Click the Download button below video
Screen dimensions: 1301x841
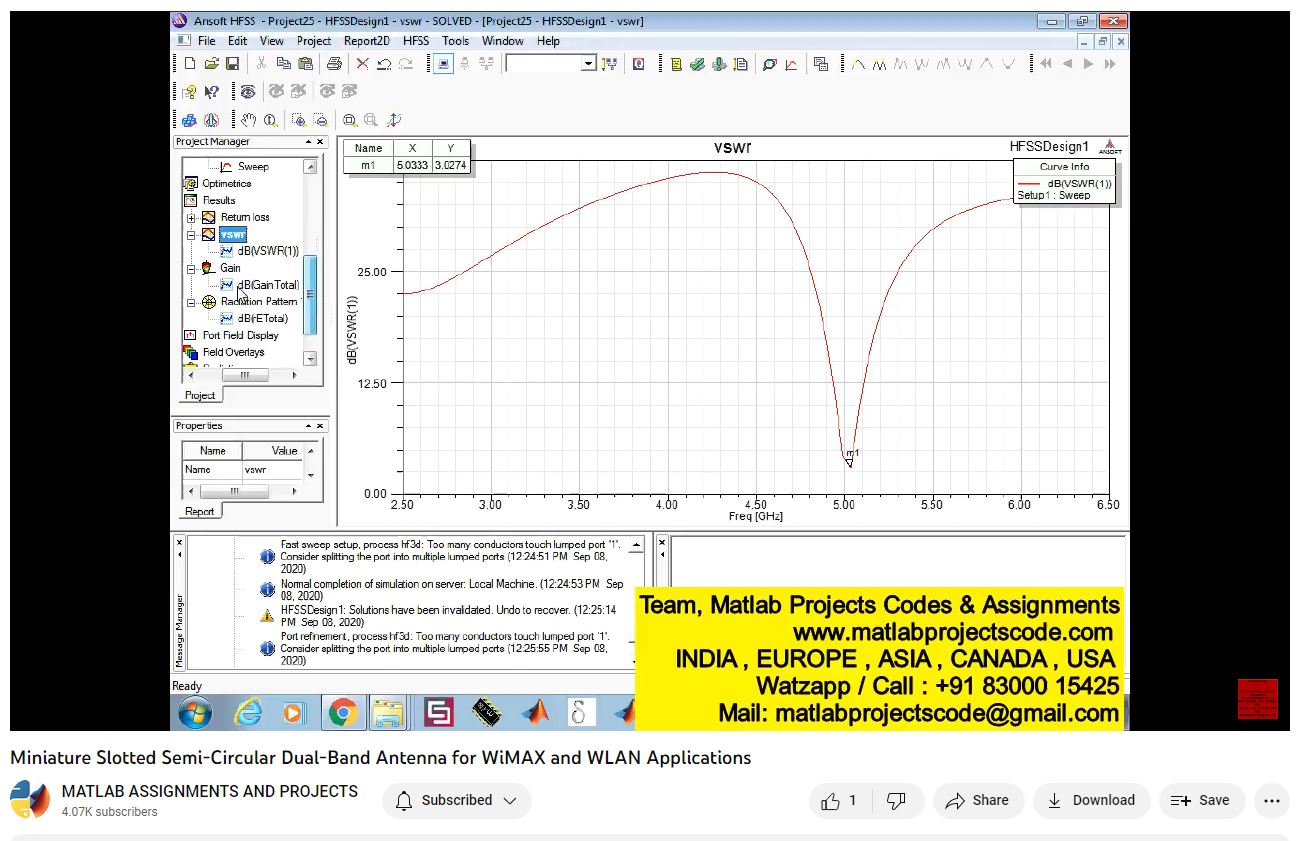[x=1091, y=800]
